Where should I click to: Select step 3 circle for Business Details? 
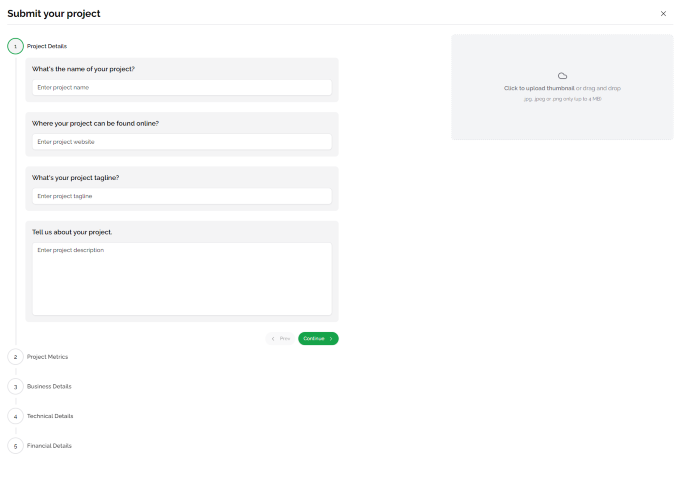(x=15, y=386)
